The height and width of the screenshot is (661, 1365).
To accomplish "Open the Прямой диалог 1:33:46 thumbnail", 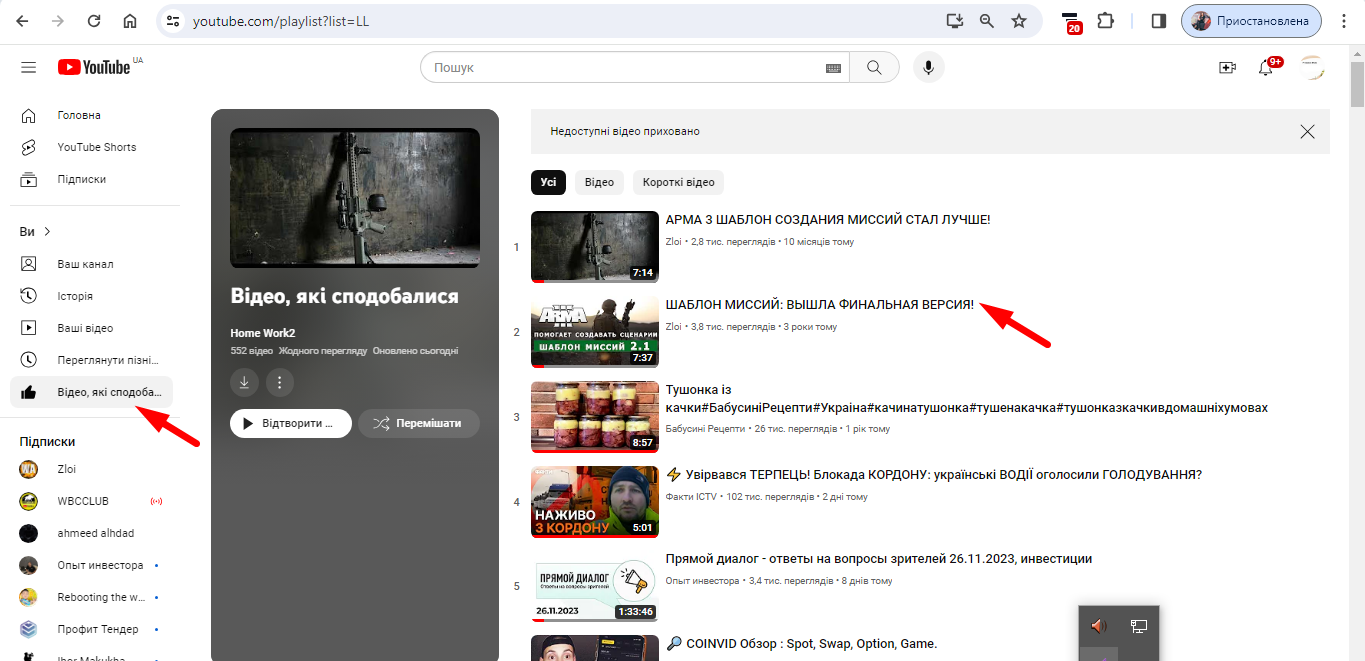I will (x=595, y=586).
